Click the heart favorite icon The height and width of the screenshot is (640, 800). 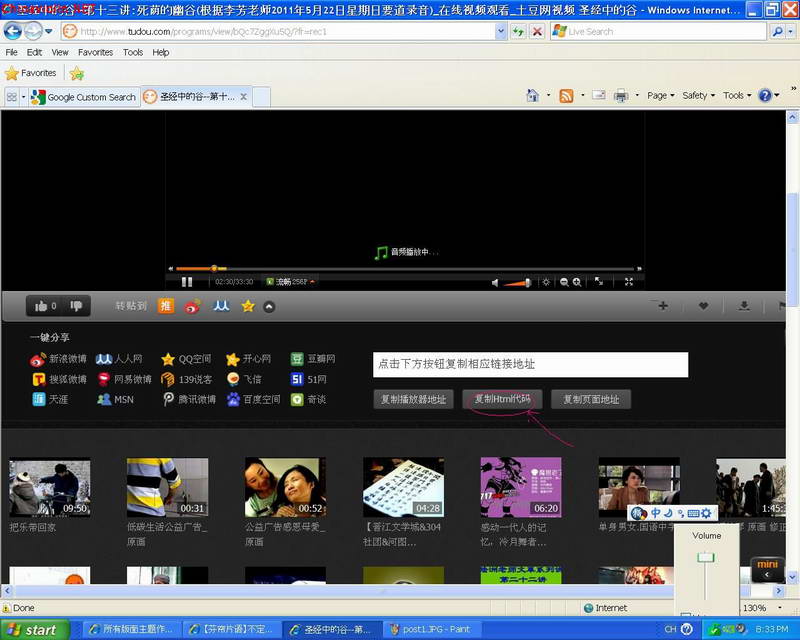703,306
